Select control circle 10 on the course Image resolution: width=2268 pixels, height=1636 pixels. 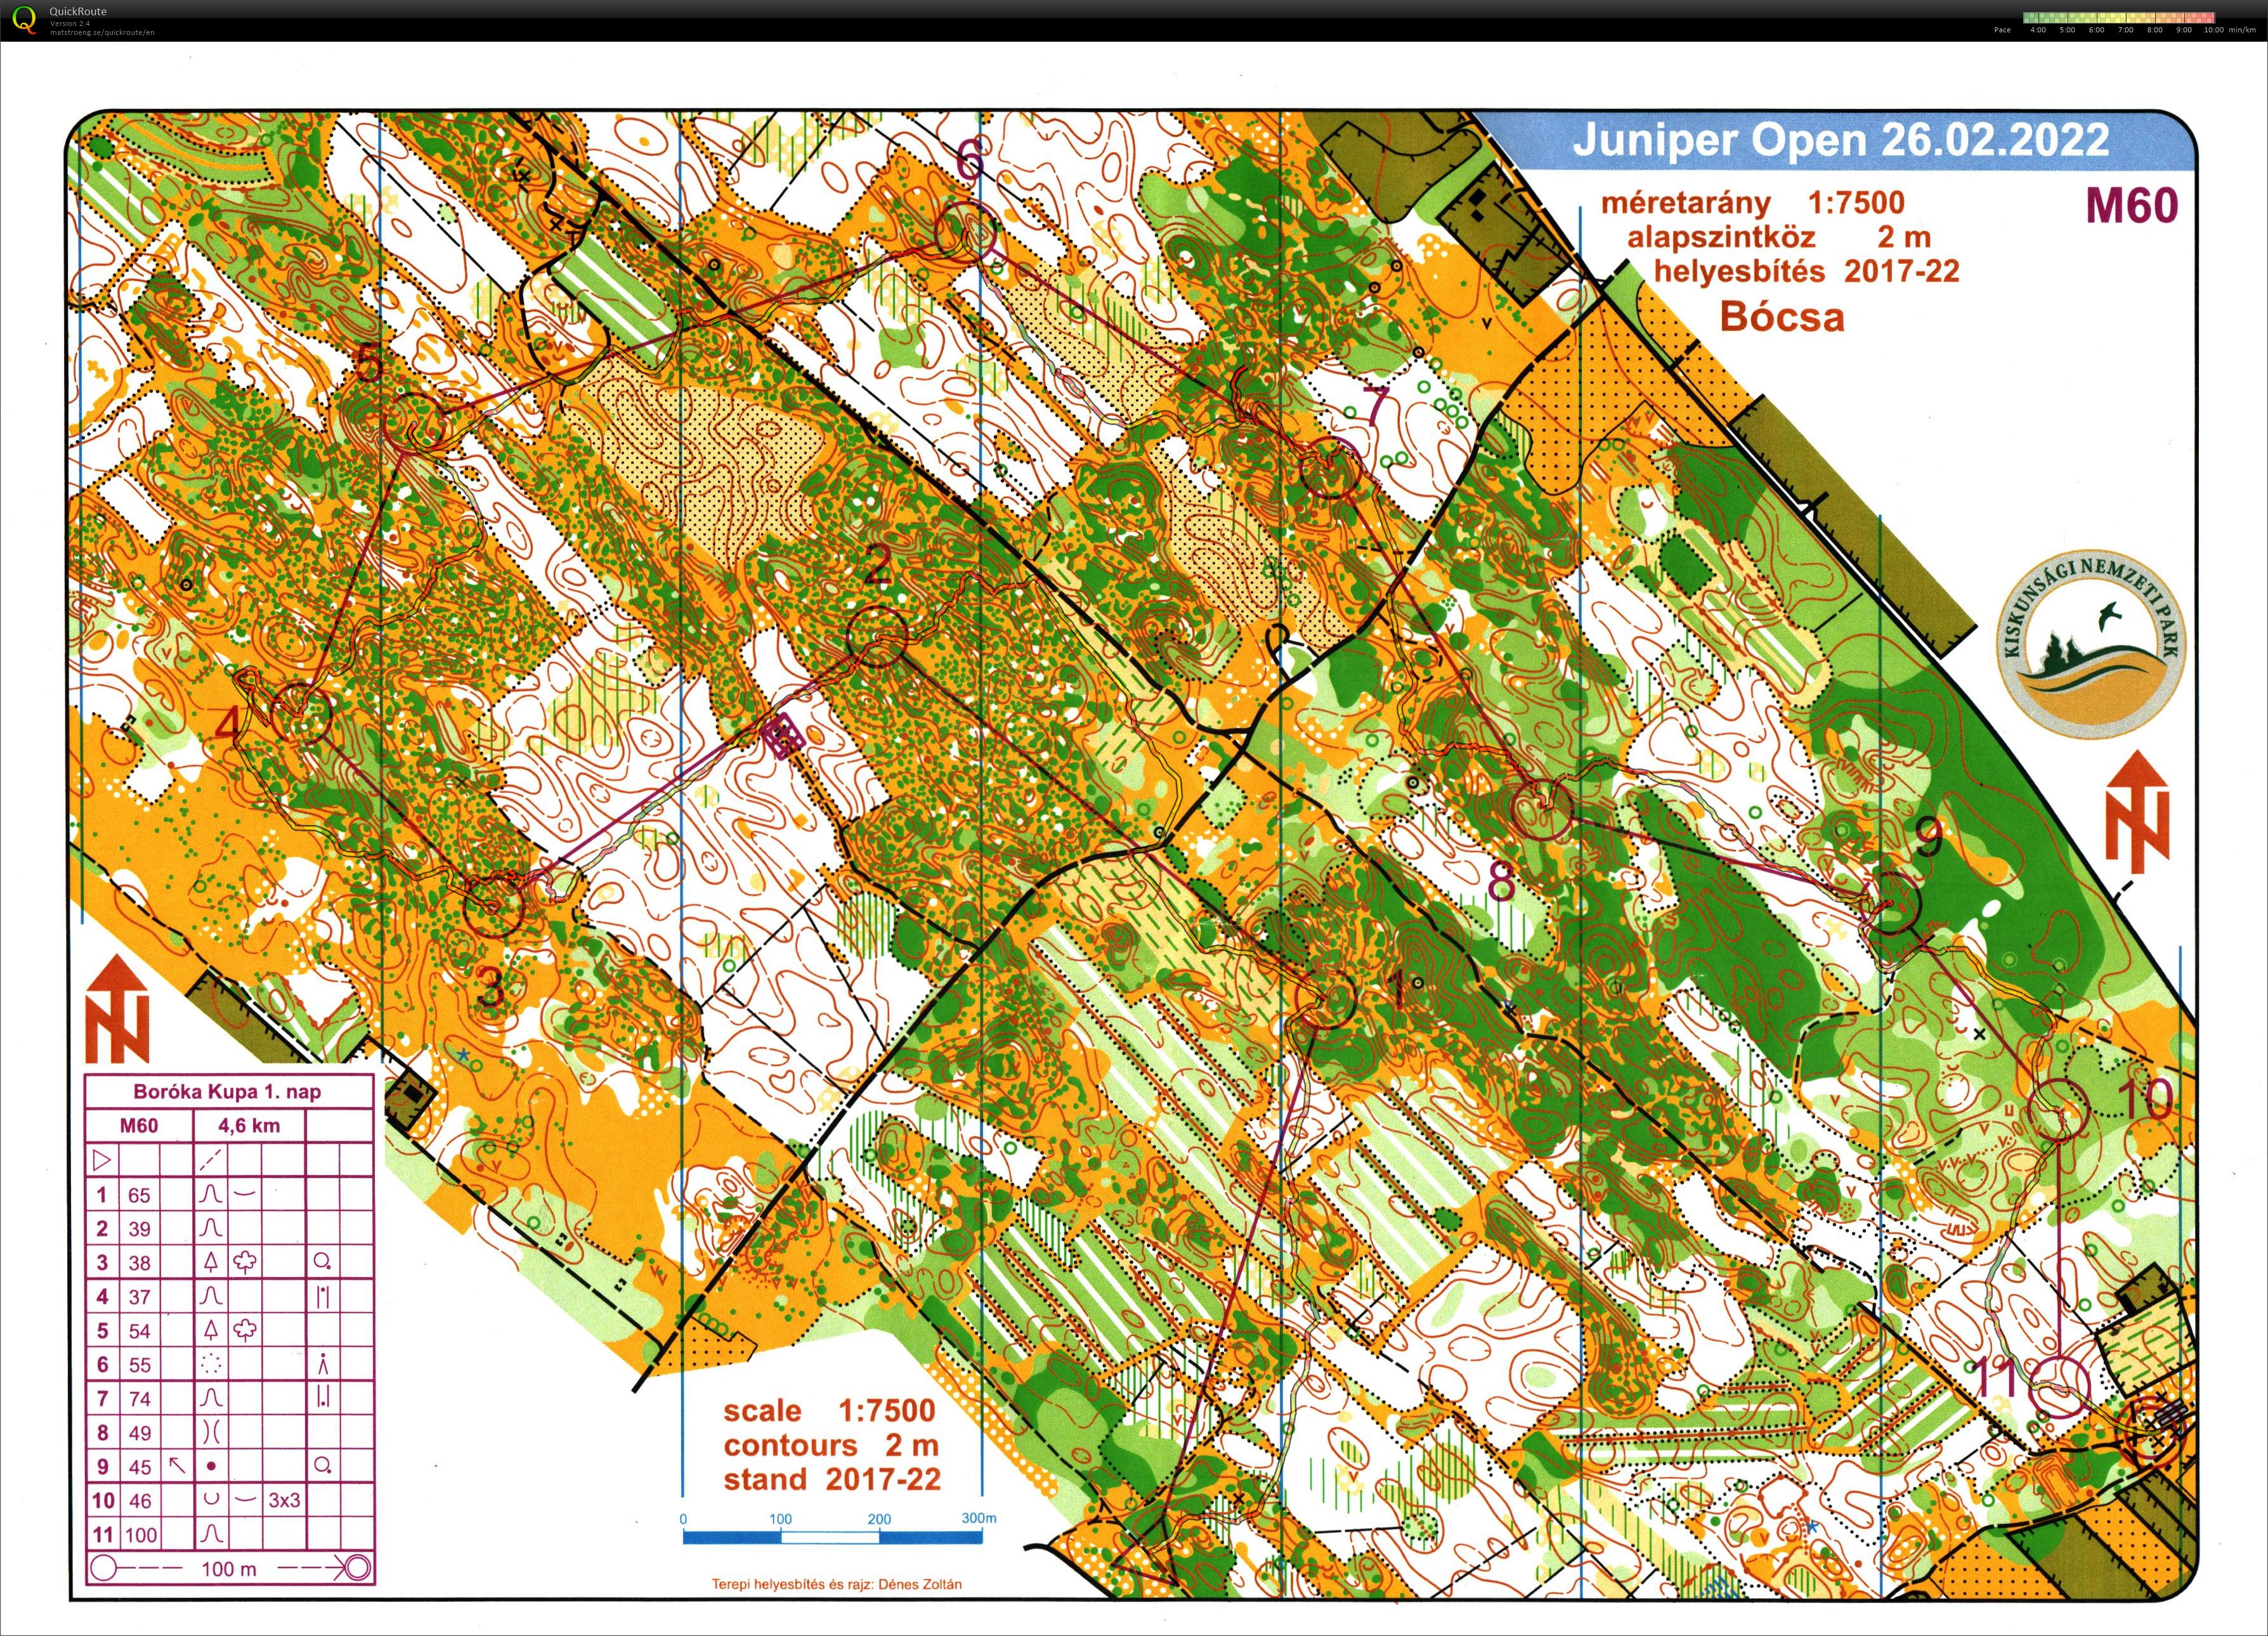[2060, 1109]
